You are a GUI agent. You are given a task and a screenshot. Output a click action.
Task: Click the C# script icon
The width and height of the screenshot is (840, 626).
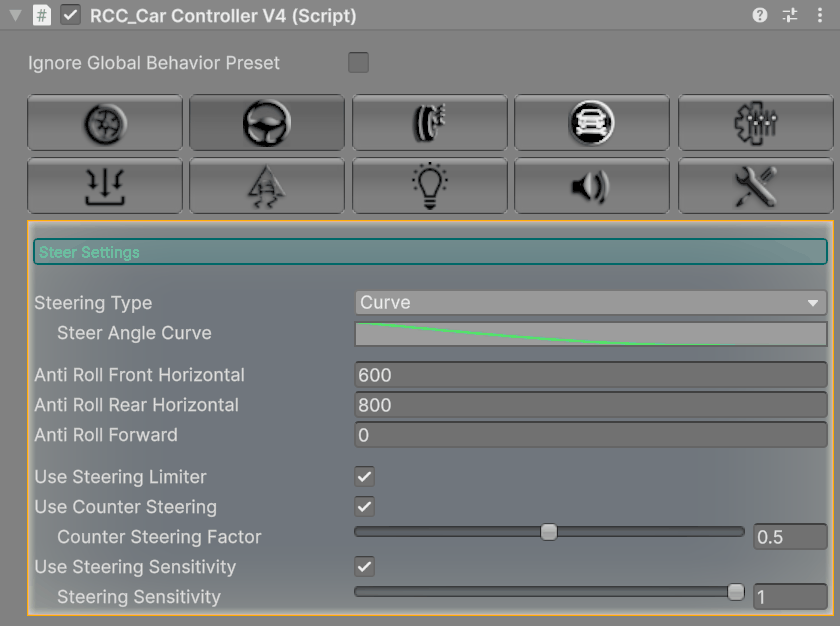[41, 15]
